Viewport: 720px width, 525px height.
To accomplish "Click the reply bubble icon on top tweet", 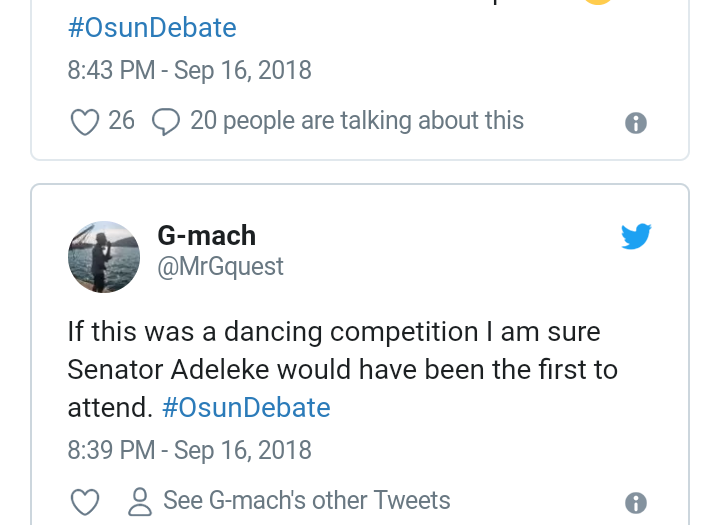I will pyautogui.click(x=165, y=122).
